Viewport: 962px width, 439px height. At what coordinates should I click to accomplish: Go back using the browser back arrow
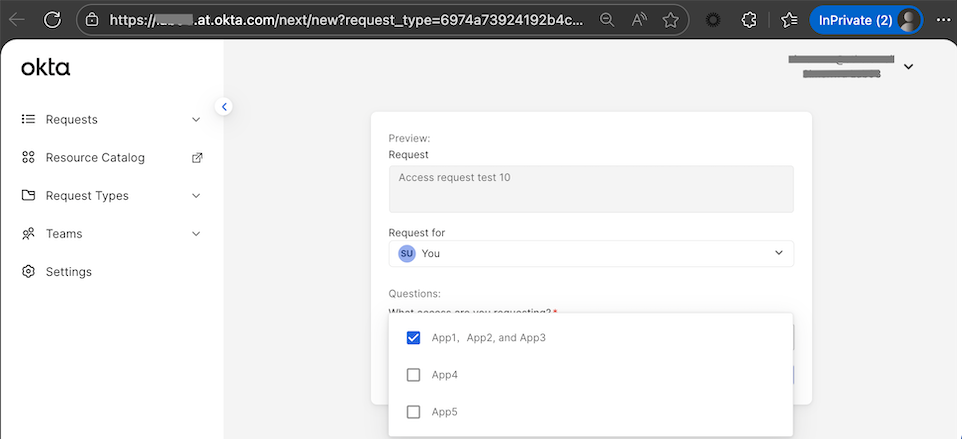pyautogui.click(x=17, y=20)
